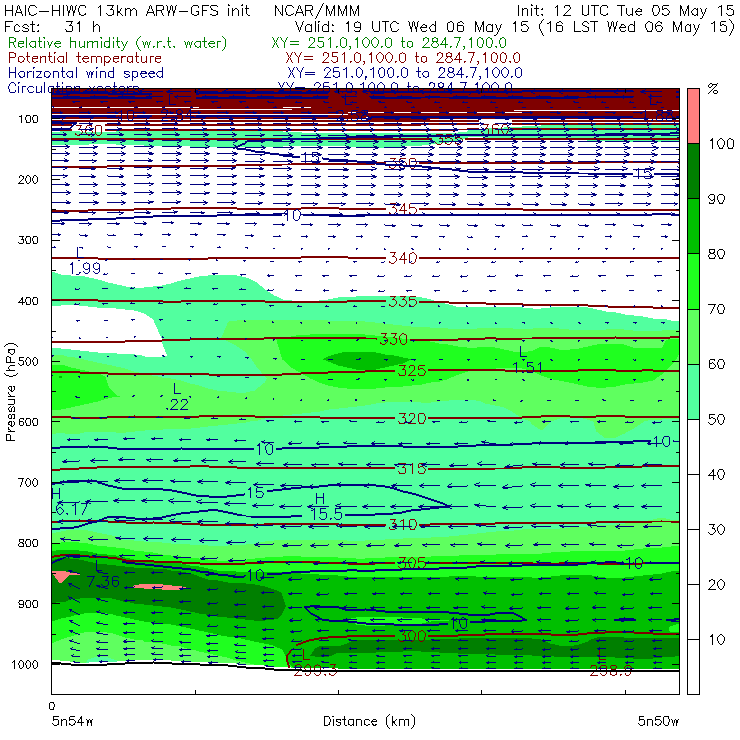740x740 pixels.
Task: Select the blue 'Horizontal wind speed' legend label
Action: pyautogui.click(x=85, y=73)
